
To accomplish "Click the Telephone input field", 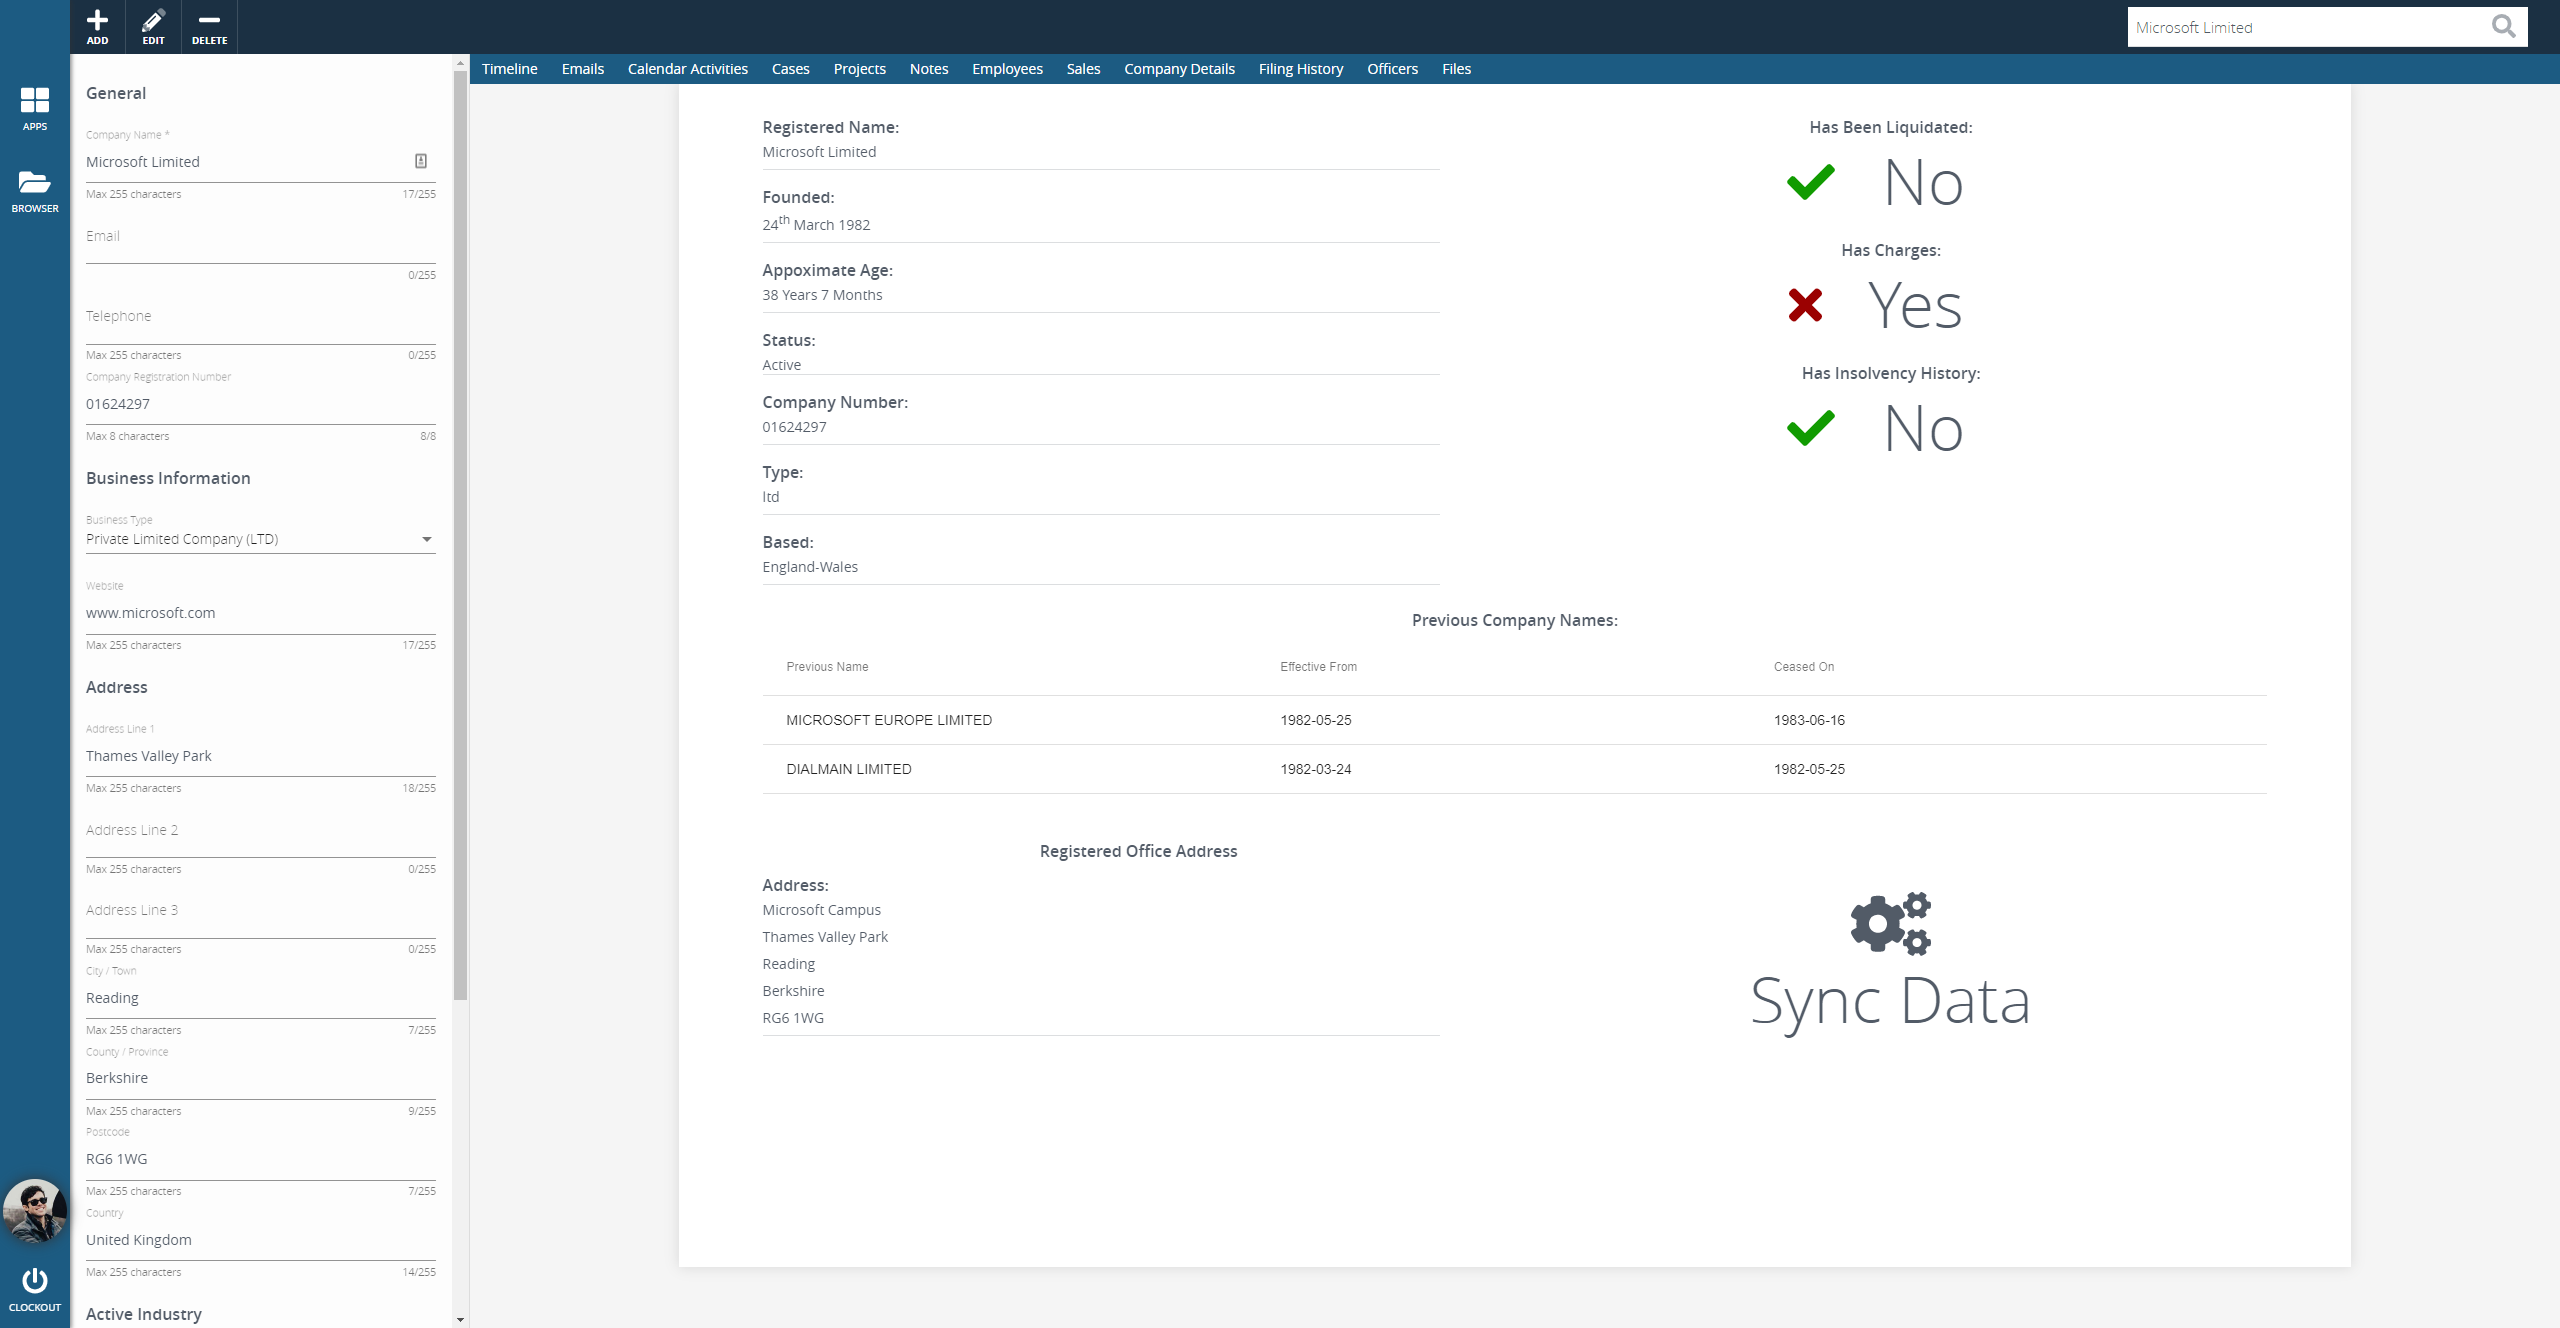I will 260,325.
